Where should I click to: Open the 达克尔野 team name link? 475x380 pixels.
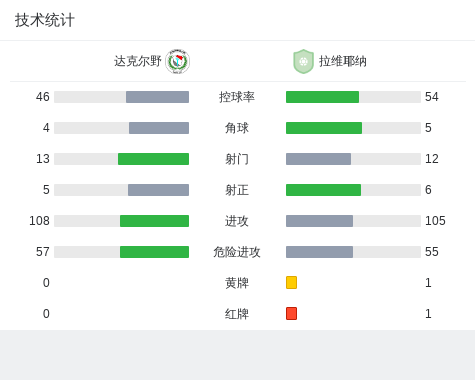[138, 61]
